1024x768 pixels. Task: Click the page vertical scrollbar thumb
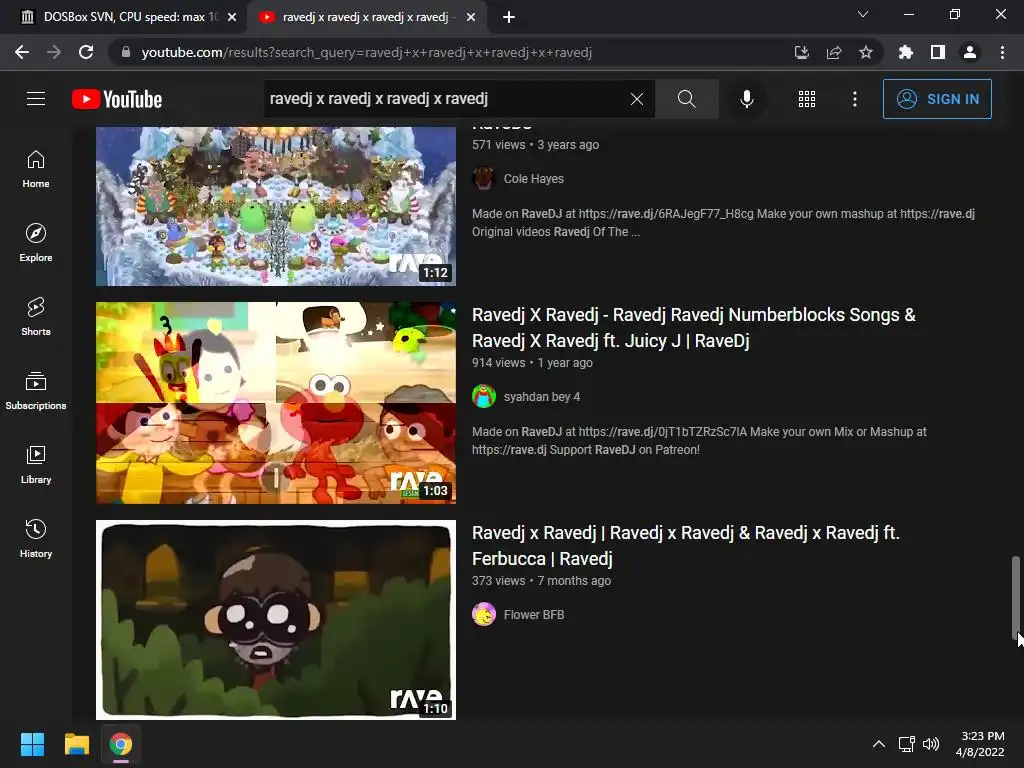[x=1016, y=598]
